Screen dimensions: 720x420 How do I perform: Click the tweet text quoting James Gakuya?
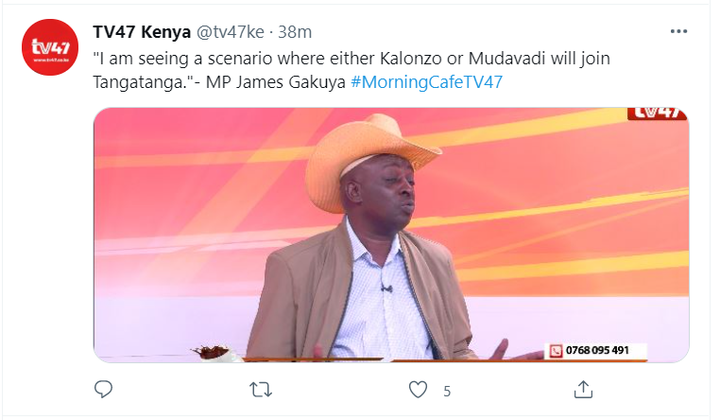[351, 70]
